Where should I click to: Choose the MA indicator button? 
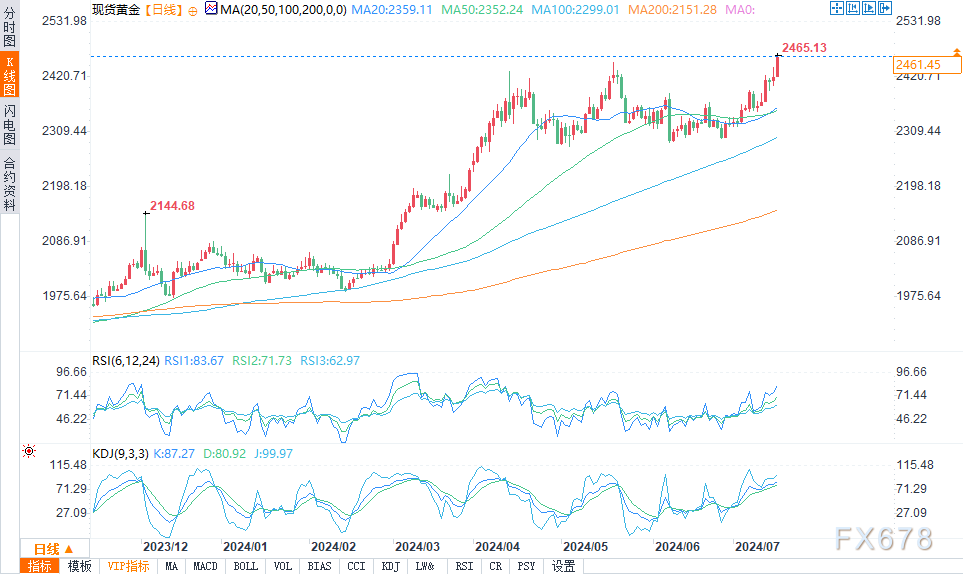pos(171,566)
